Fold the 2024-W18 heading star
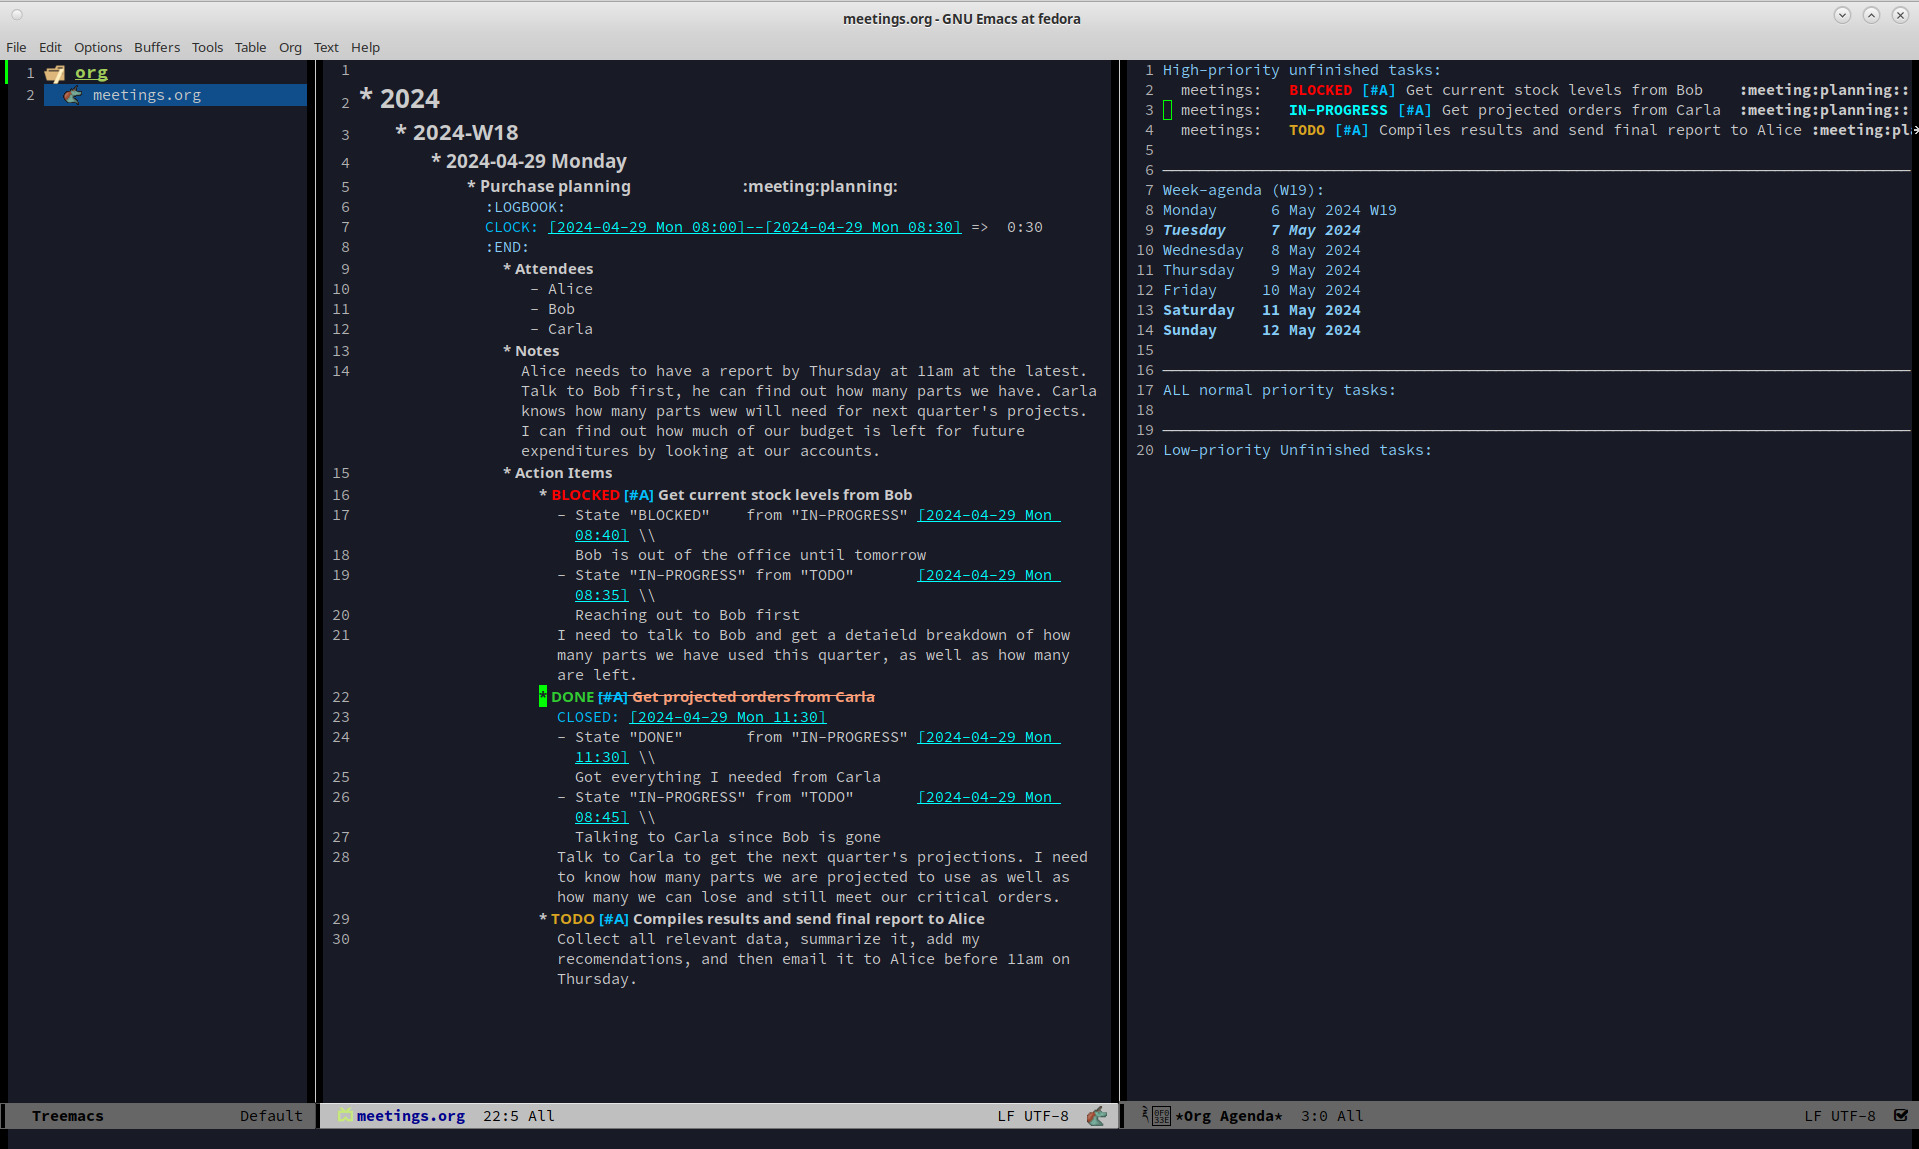Viewport: 1919px width, 1149px height. click(x=401, y=131)
